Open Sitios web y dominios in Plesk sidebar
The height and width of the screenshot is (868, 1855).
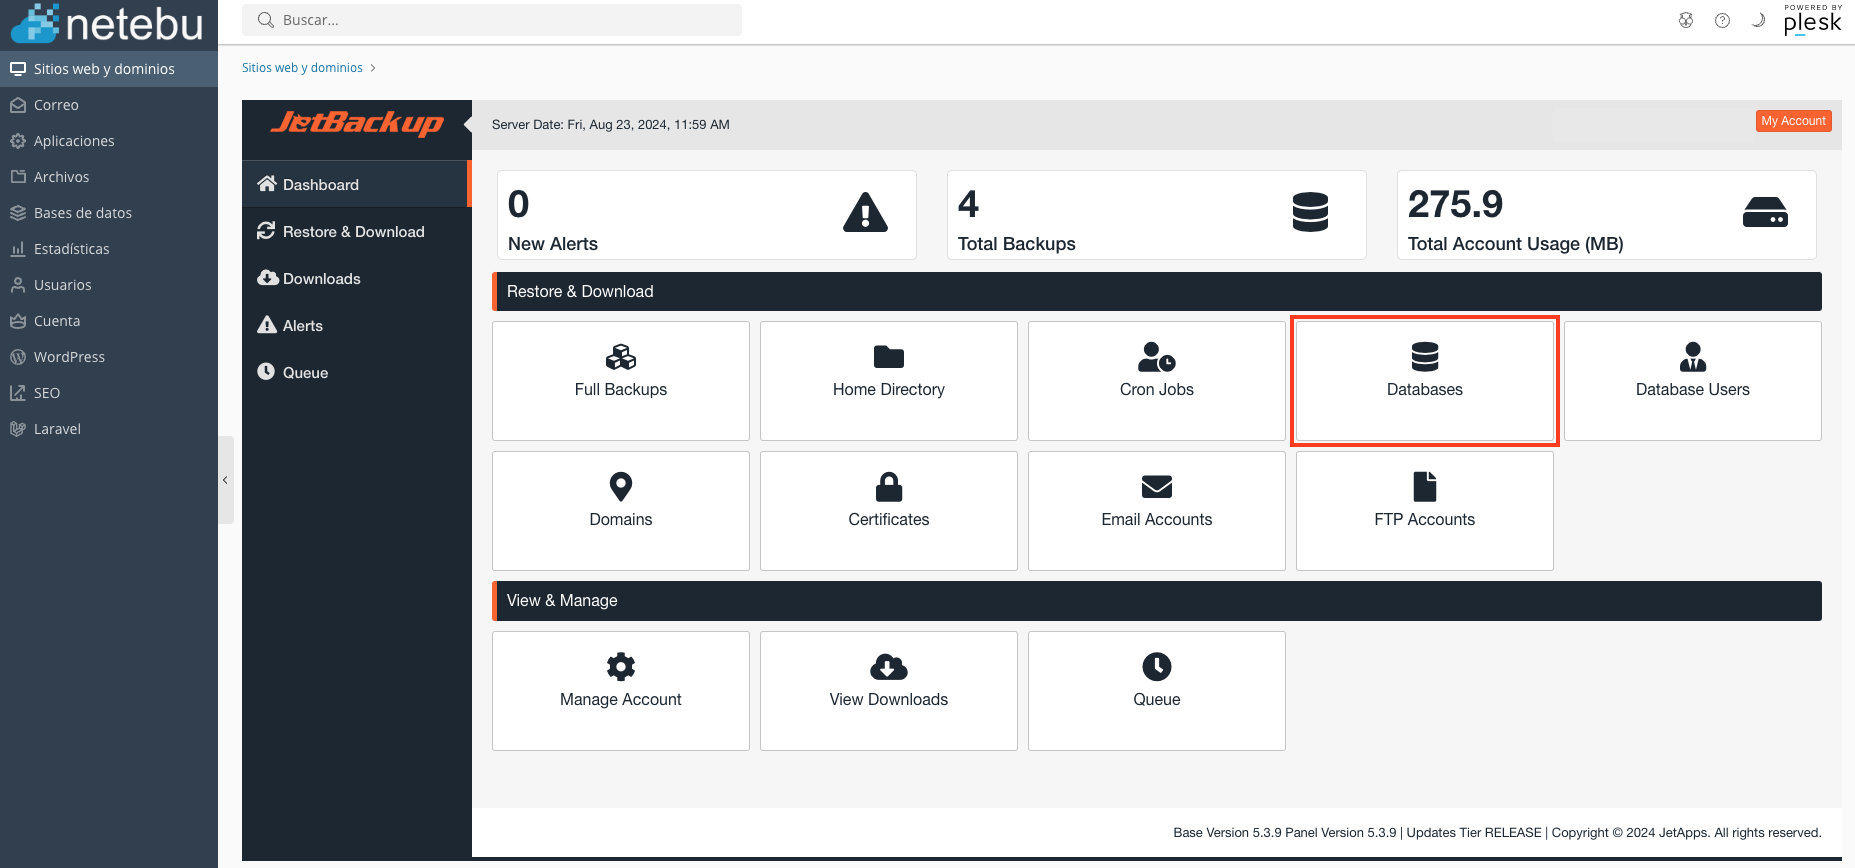(x=109, y=69)
